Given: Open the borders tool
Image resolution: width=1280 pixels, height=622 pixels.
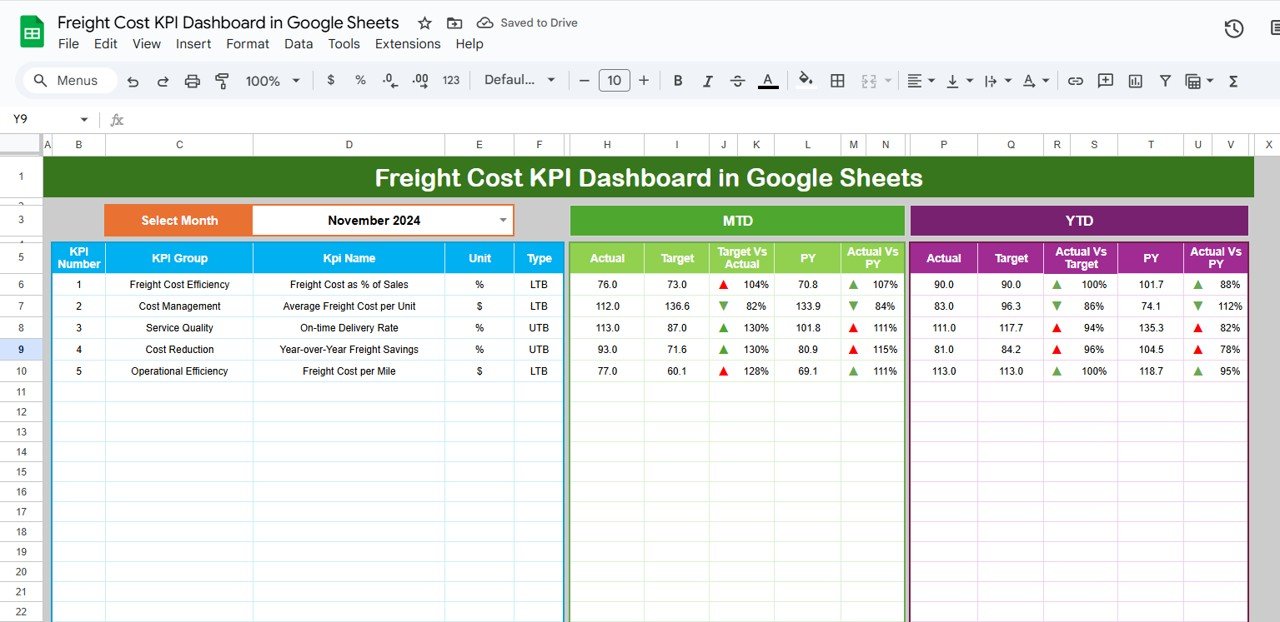Looking at the screenshot, I should click(x=837, y=80).
